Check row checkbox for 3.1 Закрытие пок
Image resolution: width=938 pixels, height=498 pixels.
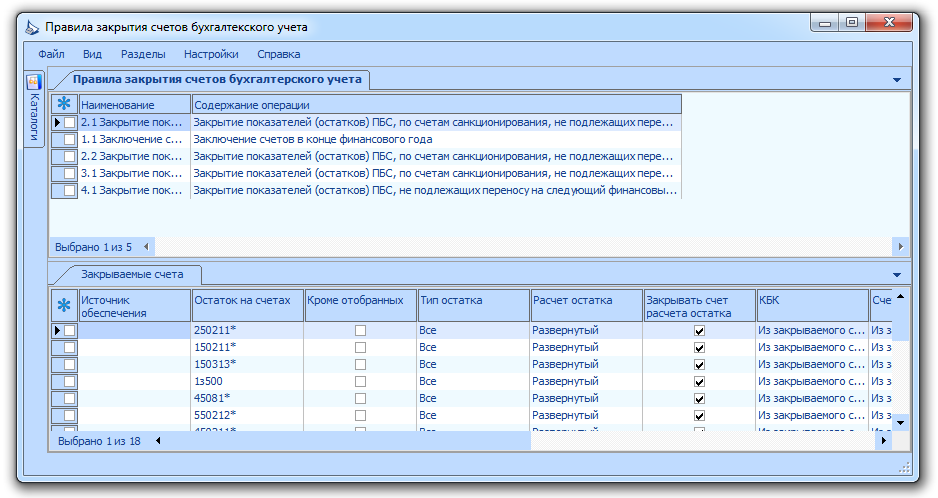click(70, 174)
